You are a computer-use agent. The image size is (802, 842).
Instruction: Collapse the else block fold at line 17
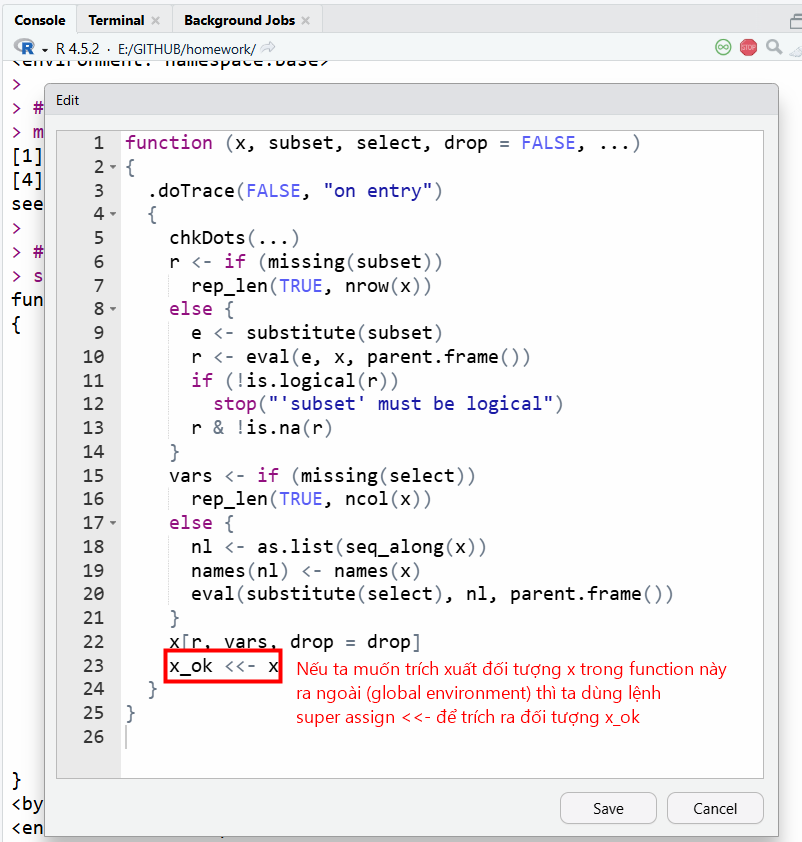113,523
